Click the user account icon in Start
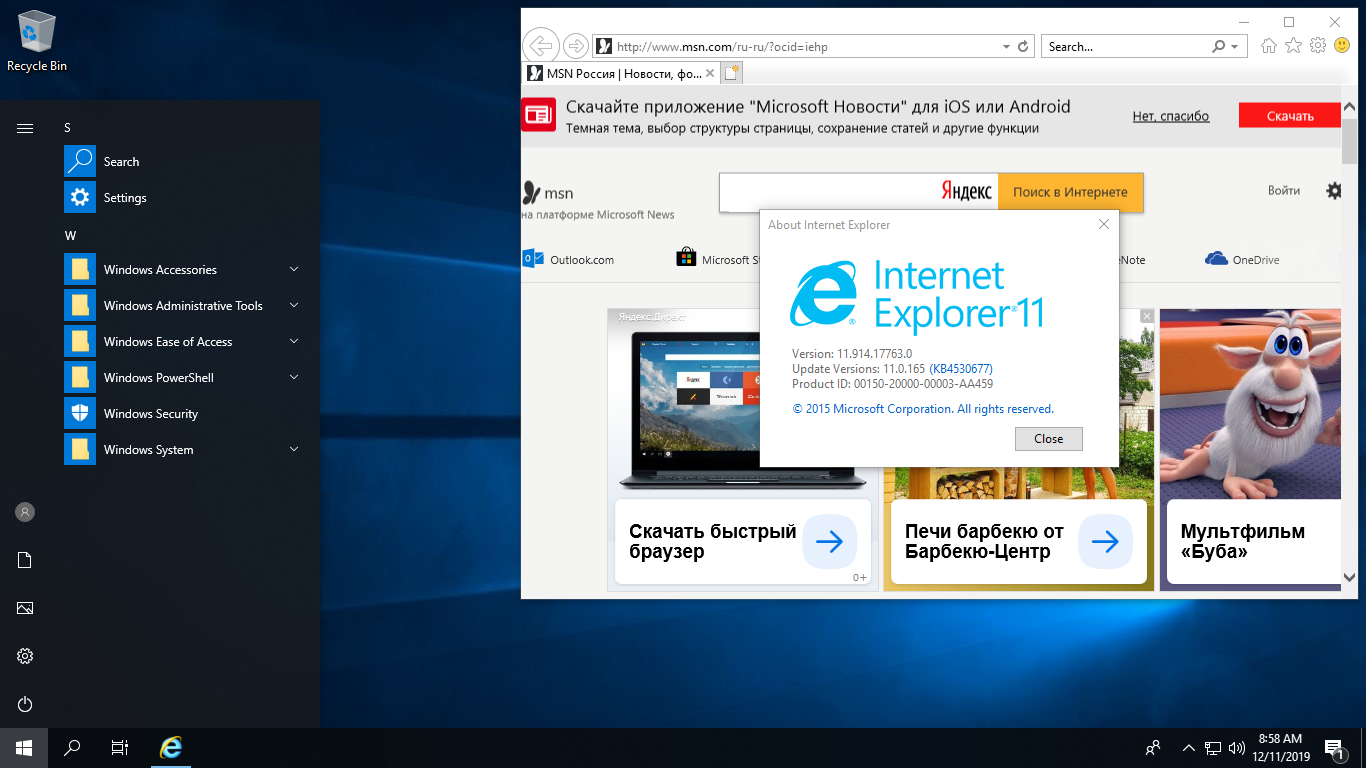This screenshot has width=1366, height=768. 25,512
